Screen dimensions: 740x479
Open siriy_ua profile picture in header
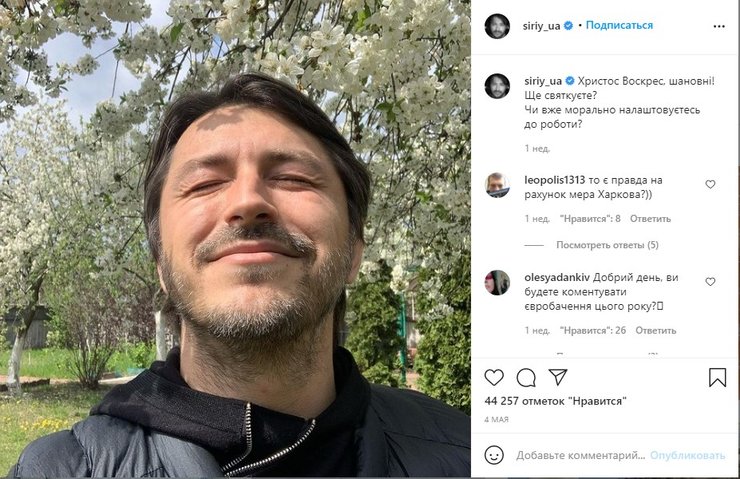click(497, 26)
